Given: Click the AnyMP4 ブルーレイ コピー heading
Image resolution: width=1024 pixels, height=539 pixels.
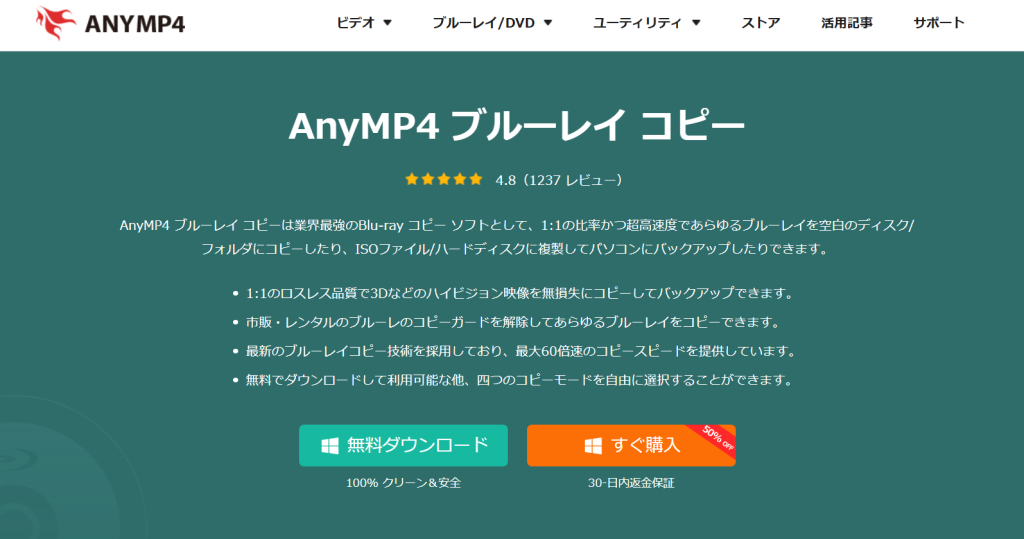Looking at the screenshot, I should click(517, 126).
